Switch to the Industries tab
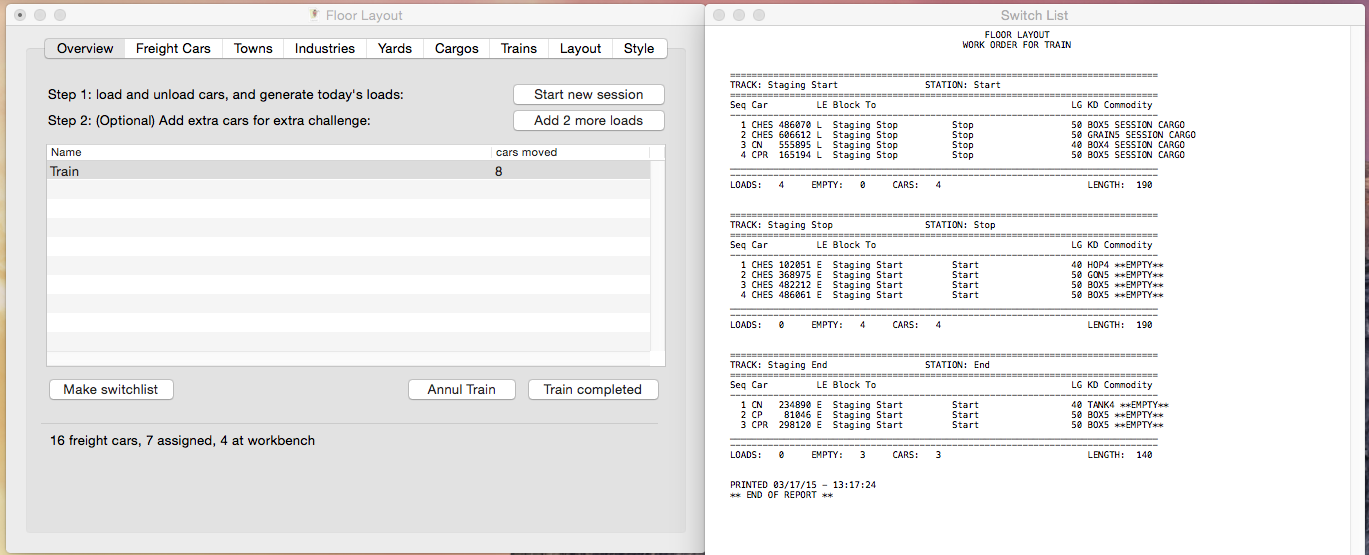Viewport: 1369px width, 555px height. click(325, 48)
